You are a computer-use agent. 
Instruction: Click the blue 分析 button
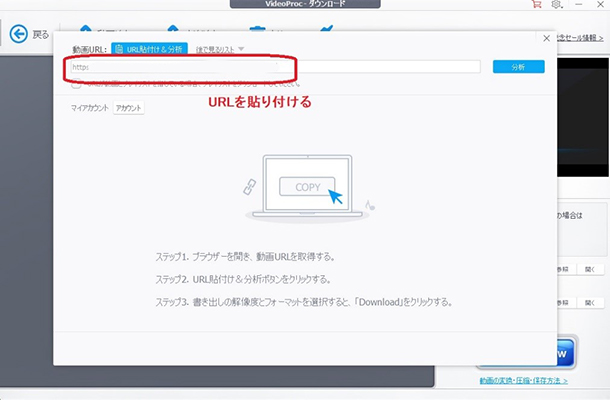(519, 67)
